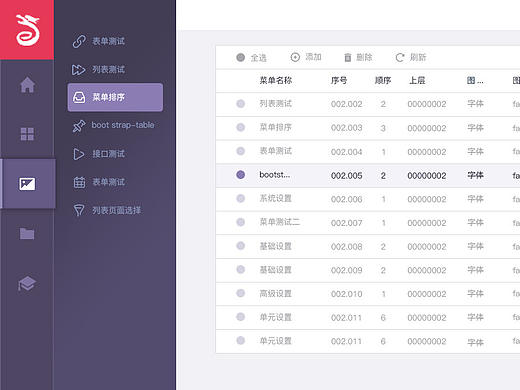This screenshot has width=520, height=390.
Task: Click the 002.003 cell
Action: click(347, 128)
